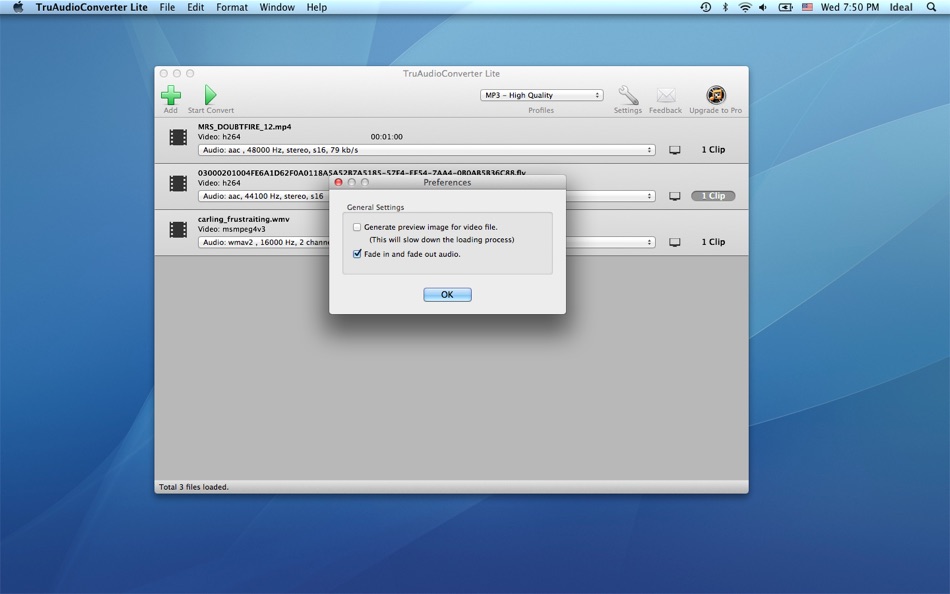Open the 44100 Hz audio track dropdown
The width and height of the screenshot is (950, 594).
tap(427, 196)
